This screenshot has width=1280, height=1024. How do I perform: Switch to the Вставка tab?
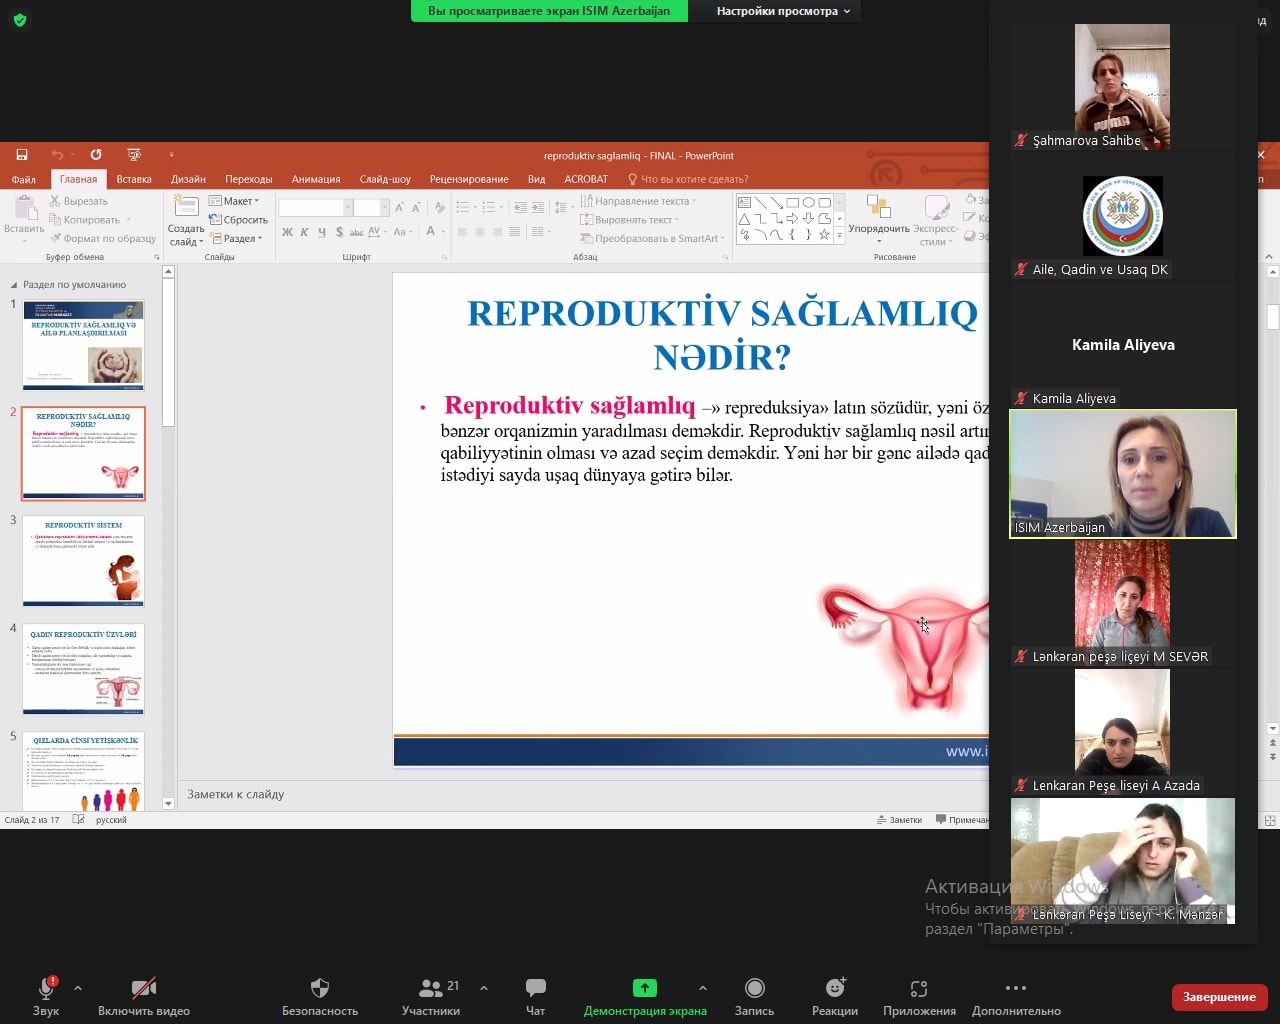(134, 179)
